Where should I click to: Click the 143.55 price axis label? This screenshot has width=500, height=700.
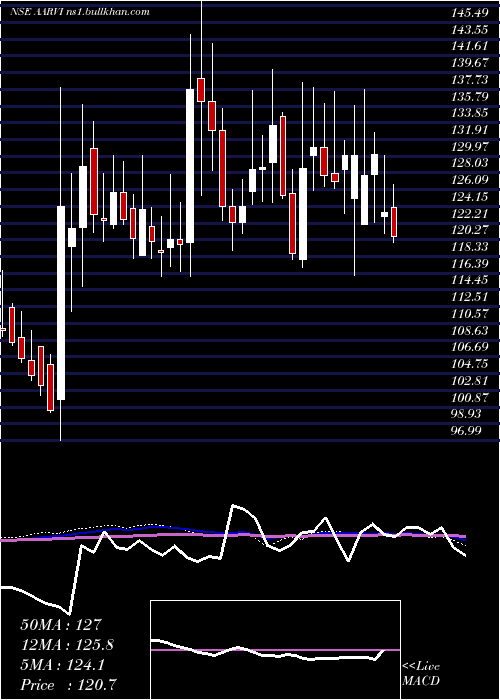tap(469, 29)
